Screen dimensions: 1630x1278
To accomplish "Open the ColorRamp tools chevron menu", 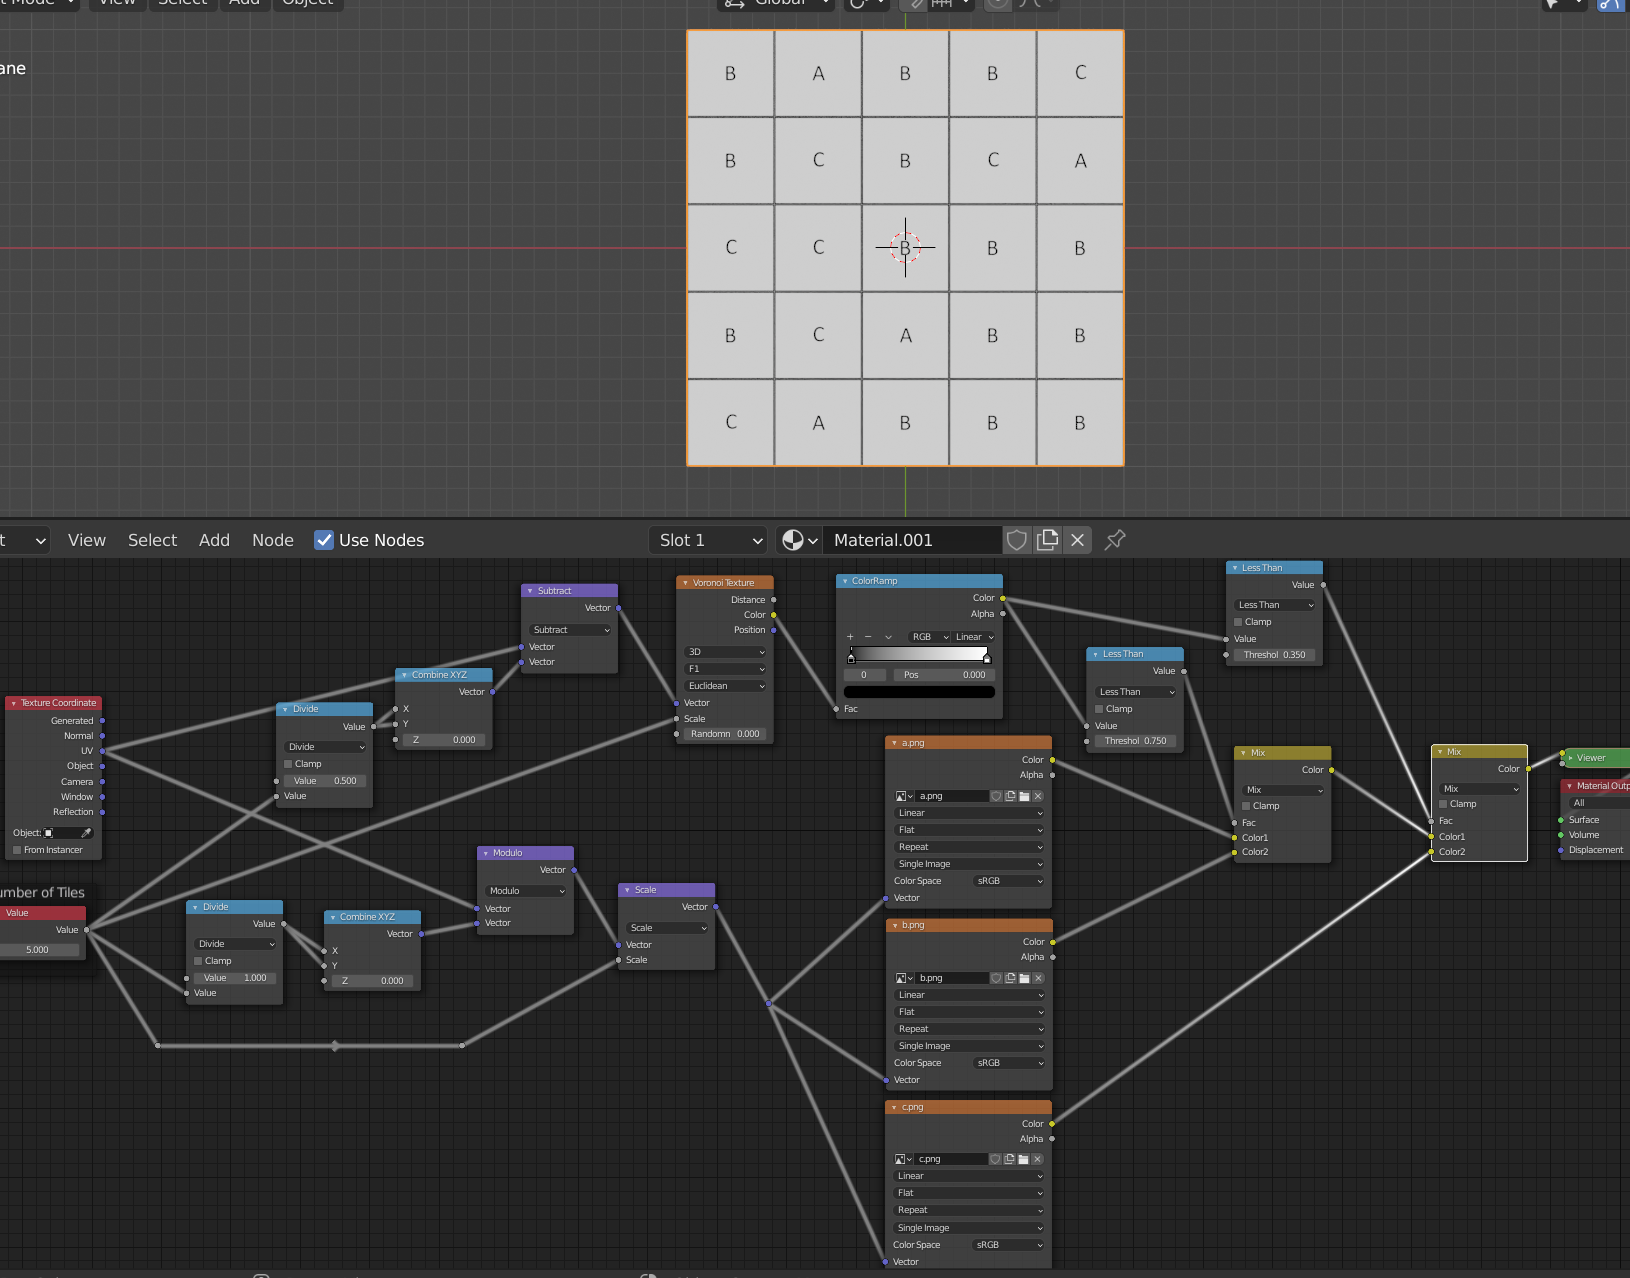I will pos(888,637).
